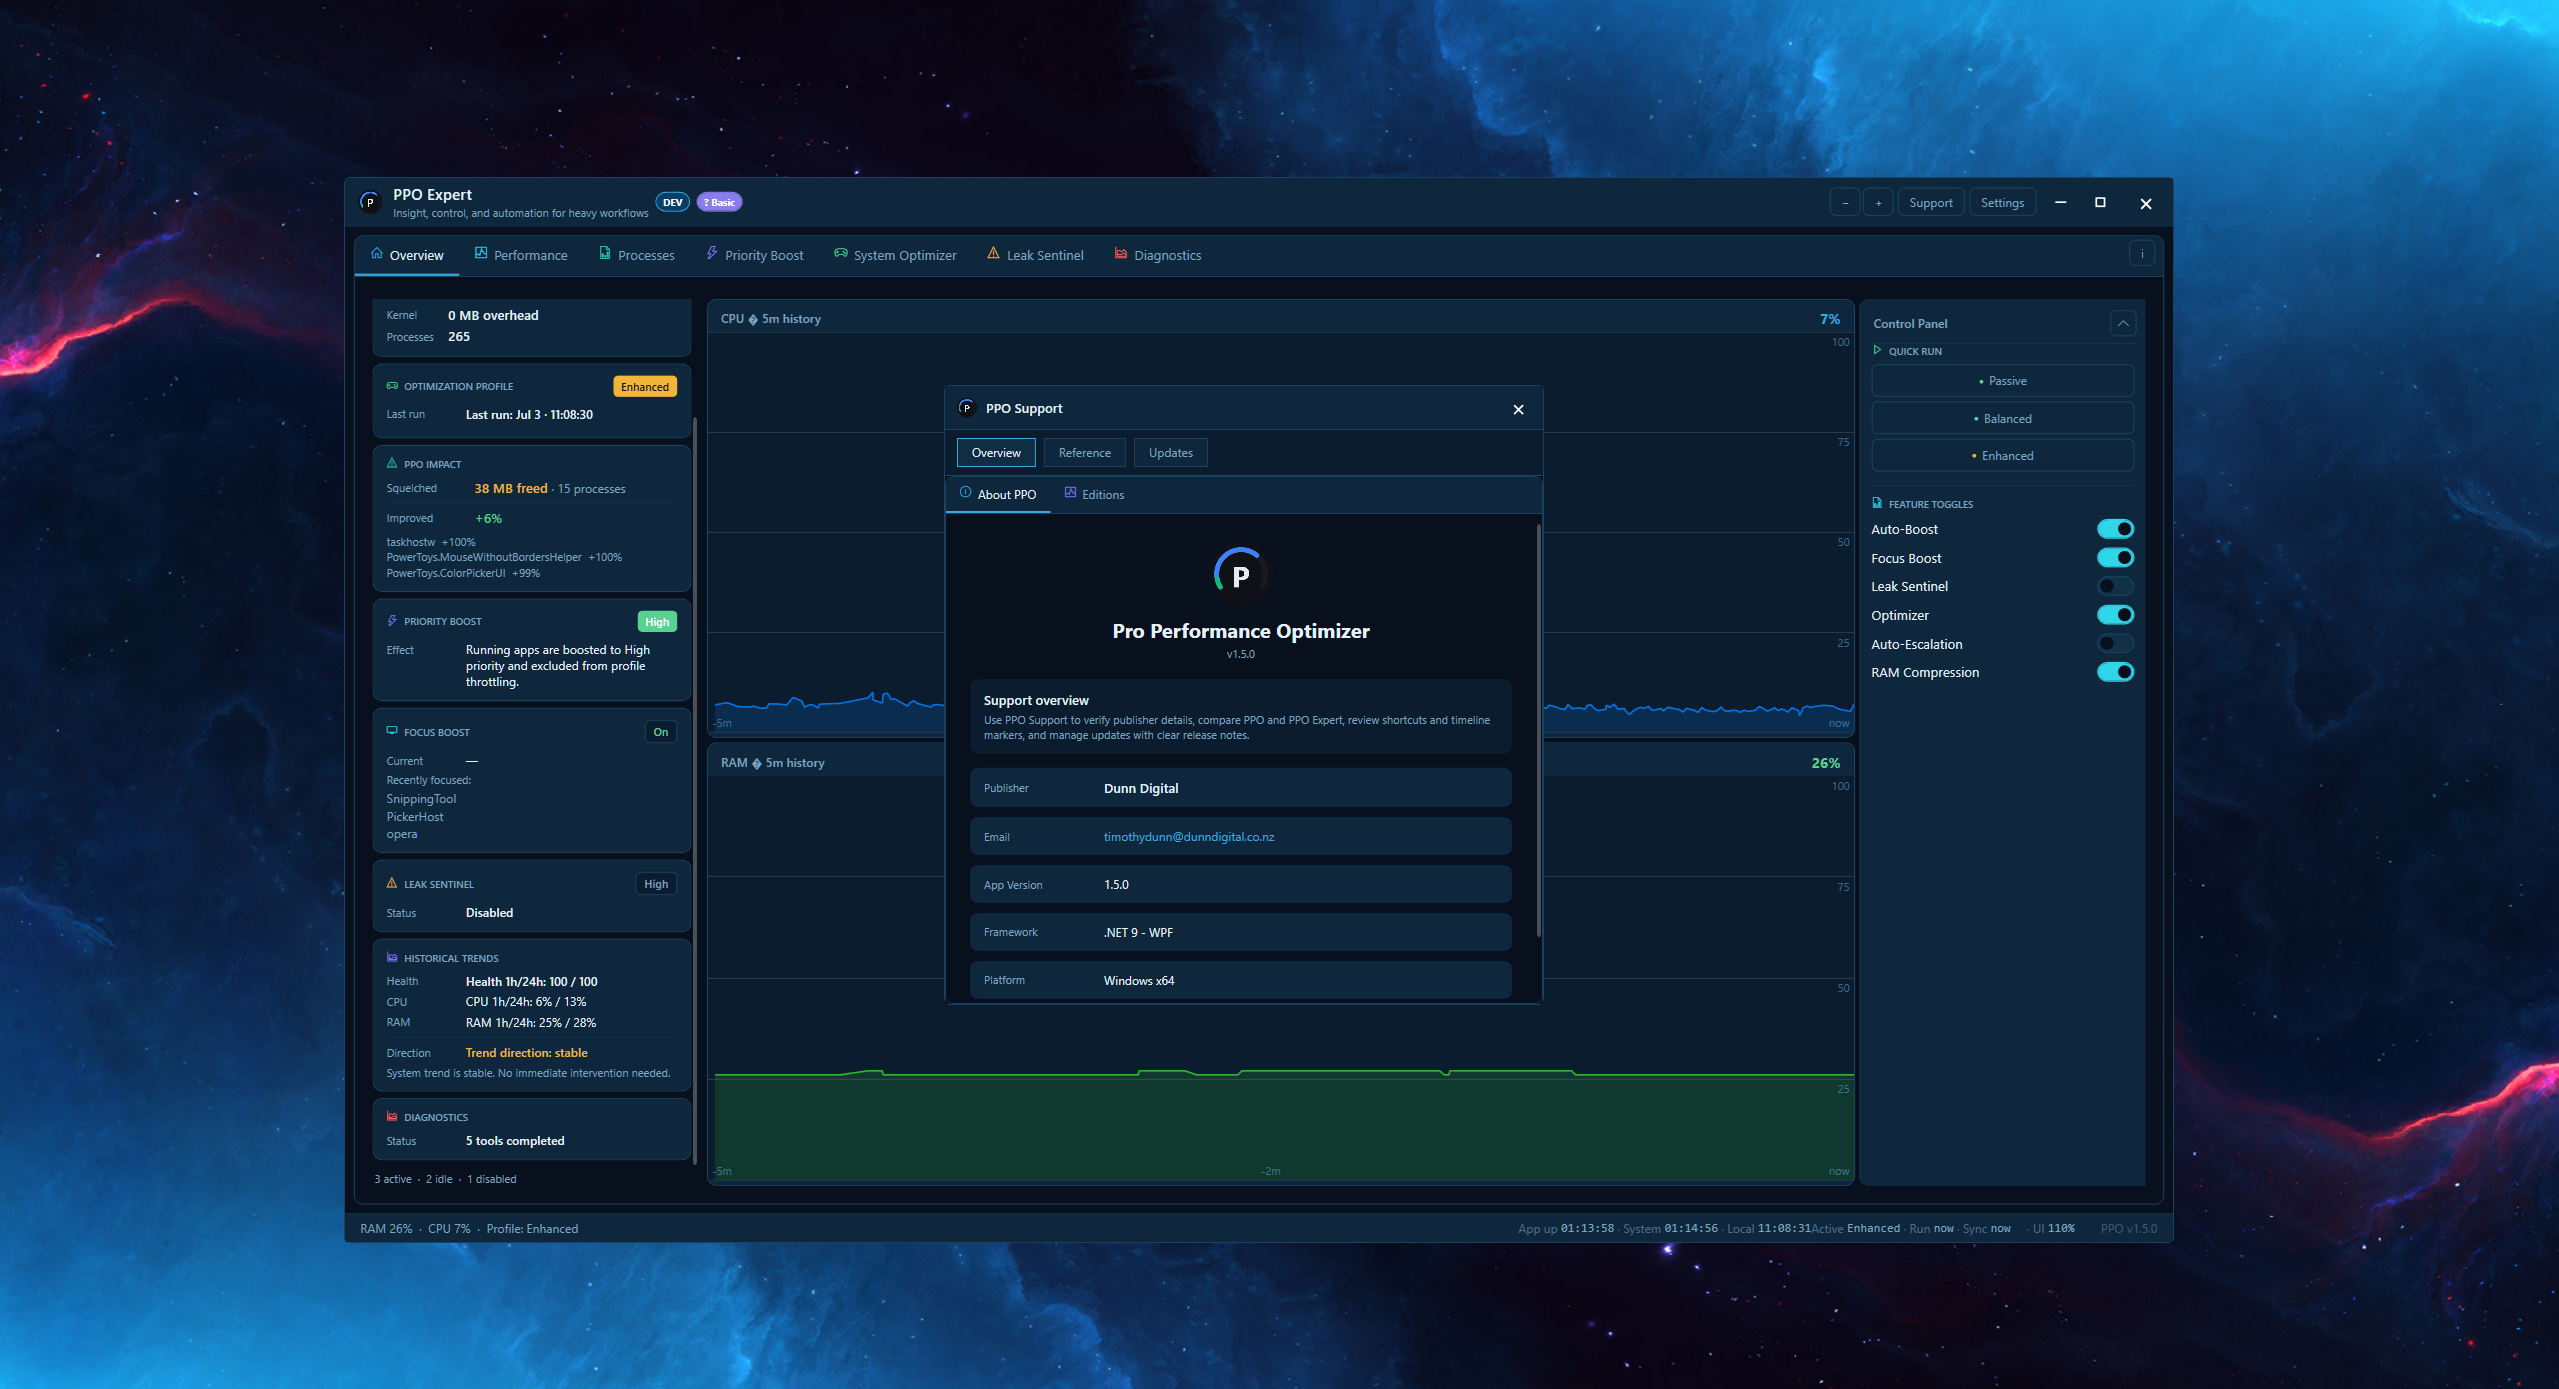Click the Leak Sentinel card triangle icon
This screenshot has height=1389, width=2559.
pos(392,883)
